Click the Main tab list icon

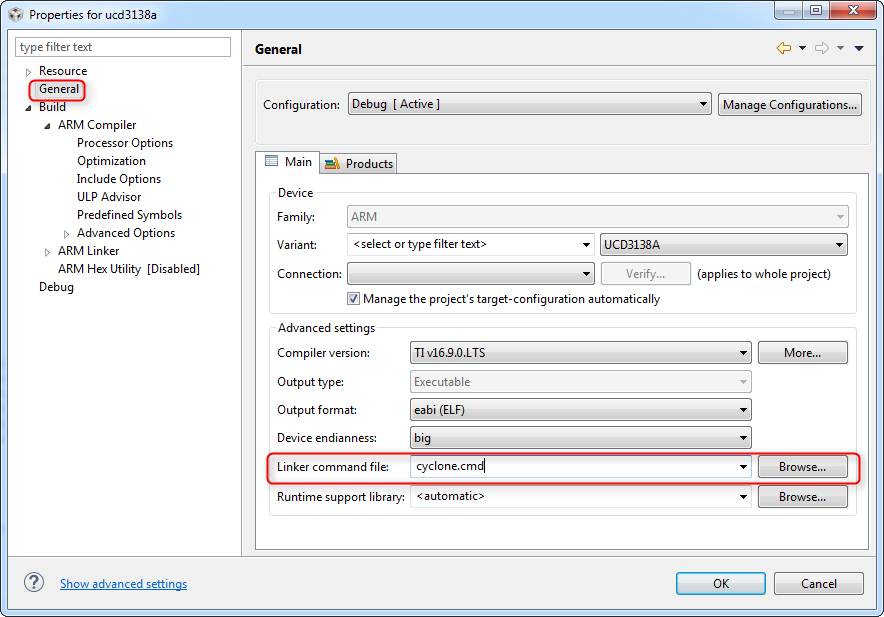point(271,161)
